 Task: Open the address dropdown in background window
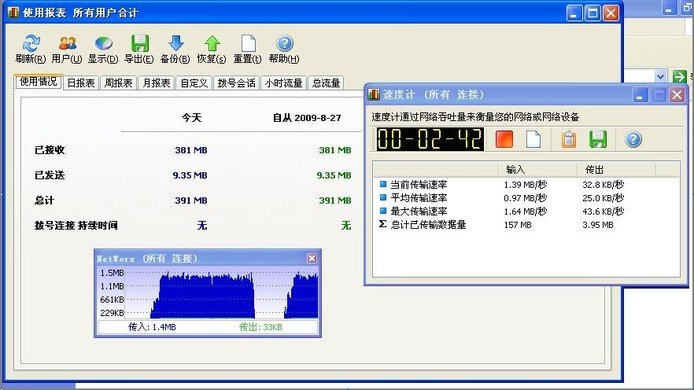pyautogui.click(x=660, y=76)
